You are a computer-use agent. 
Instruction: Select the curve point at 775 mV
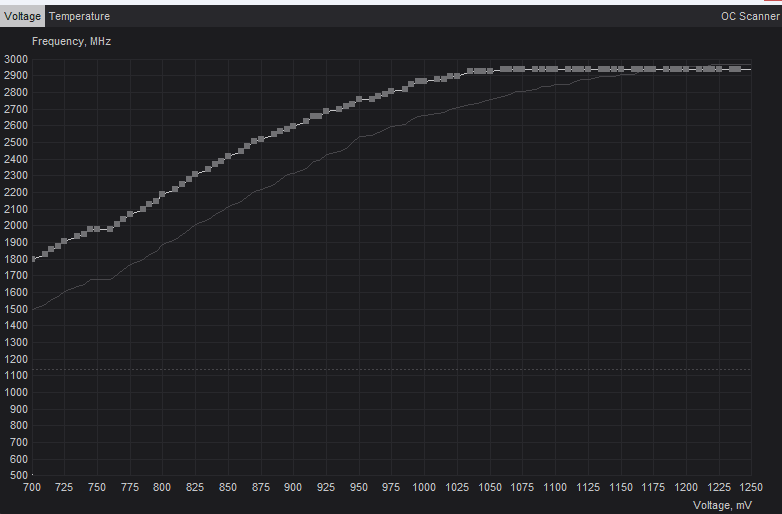point(130,214)
